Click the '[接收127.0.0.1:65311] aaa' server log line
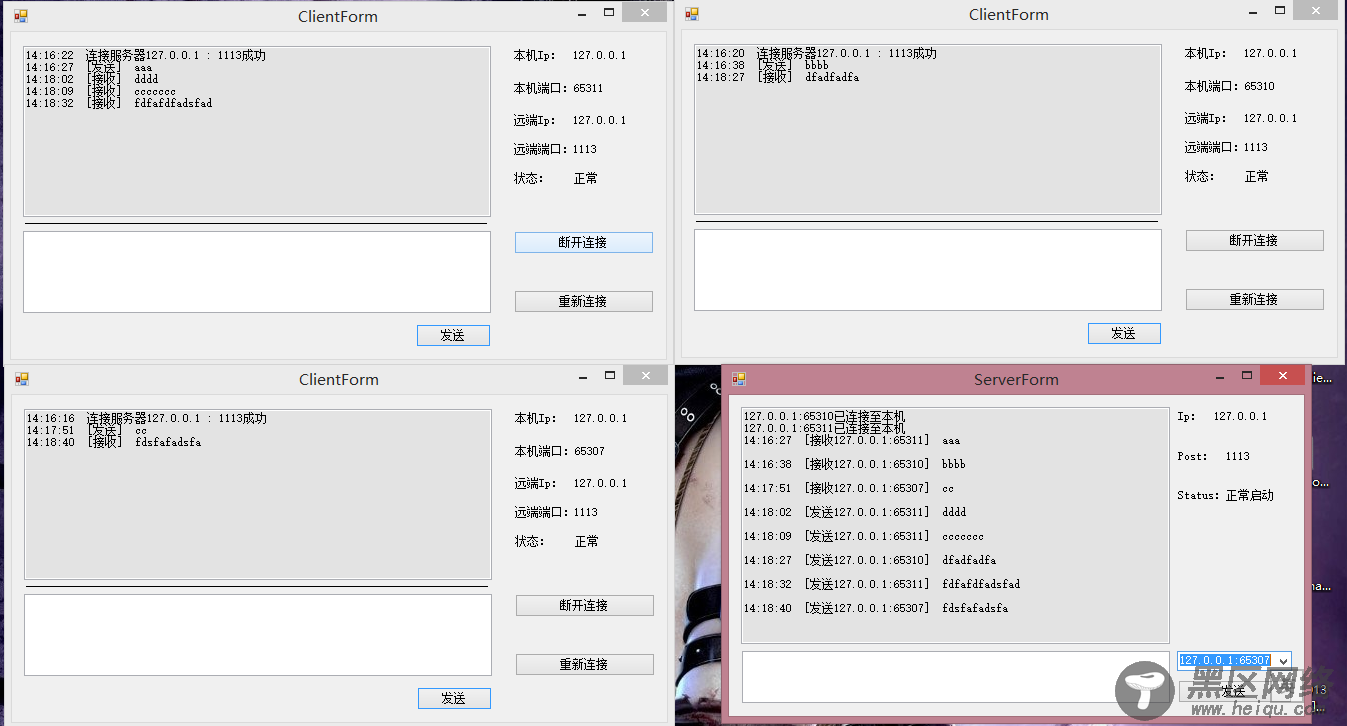Screen dimensions: 1347x726 click(851, 440)
